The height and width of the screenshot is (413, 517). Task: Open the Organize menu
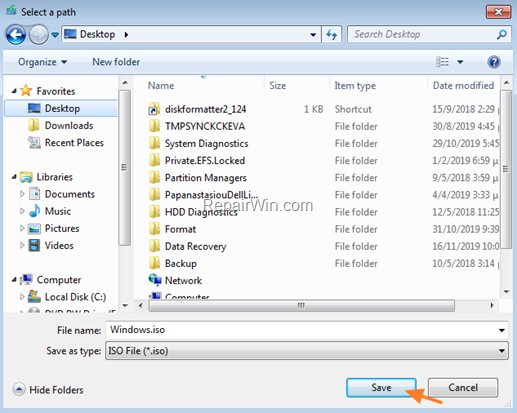click(x=42, y=62)
